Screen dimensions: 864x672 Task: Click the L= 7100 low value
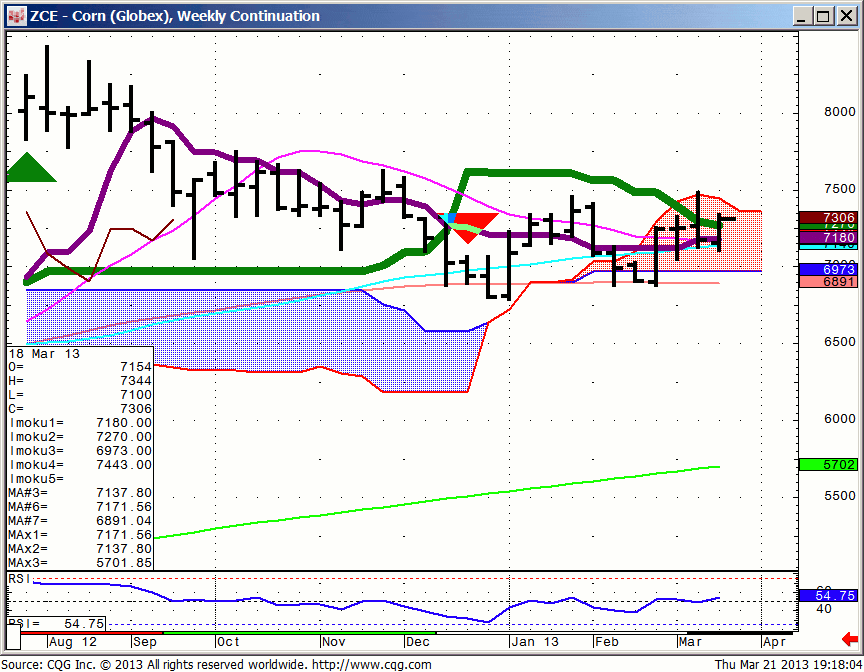point(80,394)
